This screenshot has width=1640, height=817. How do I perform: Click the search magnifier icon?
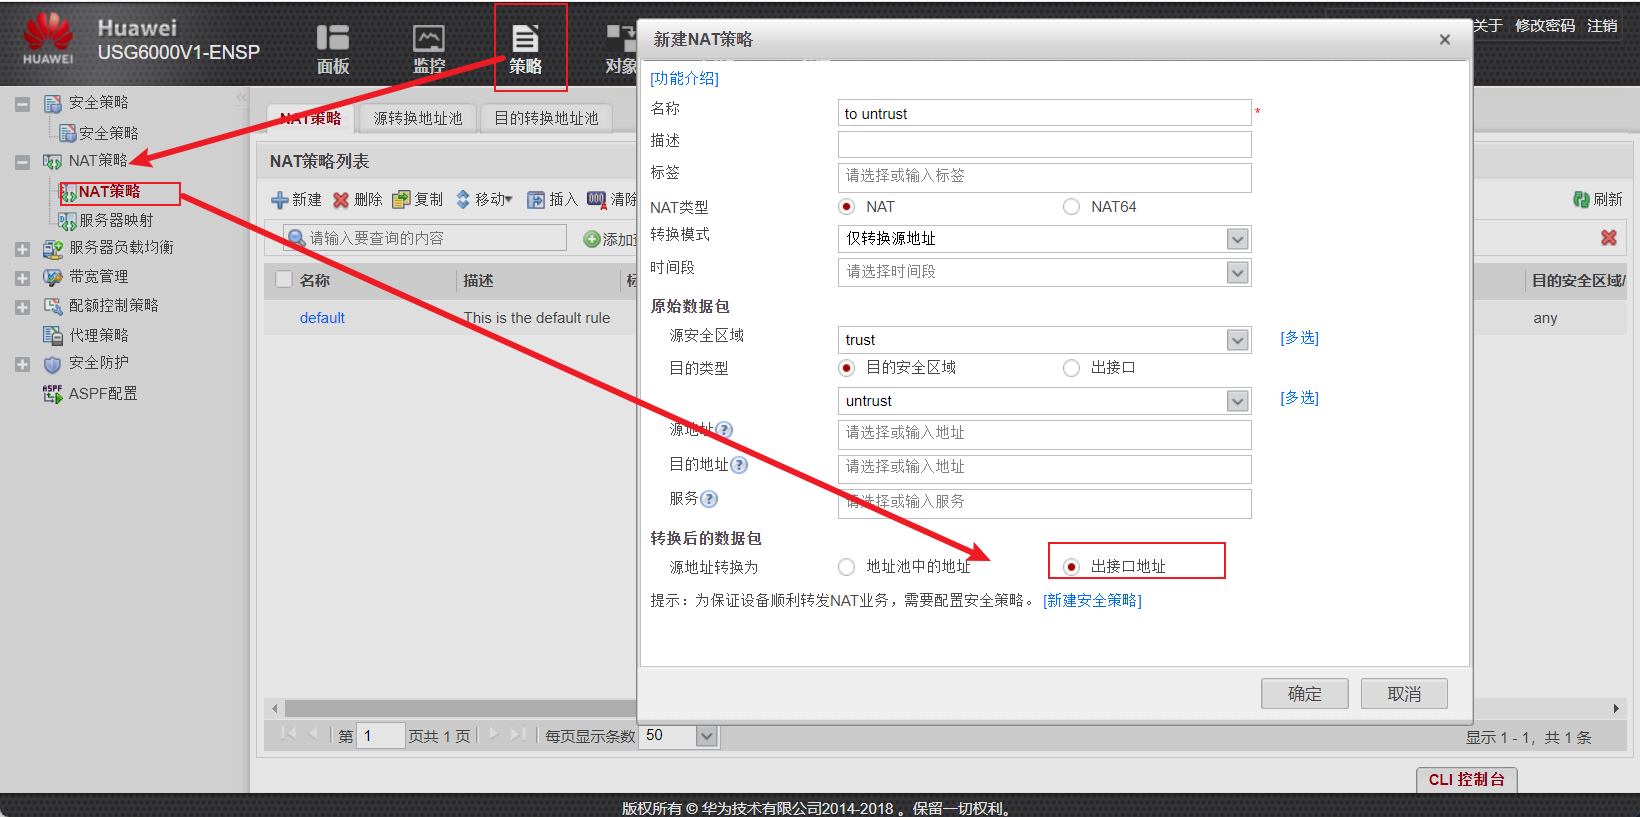(x=296, y=238)
